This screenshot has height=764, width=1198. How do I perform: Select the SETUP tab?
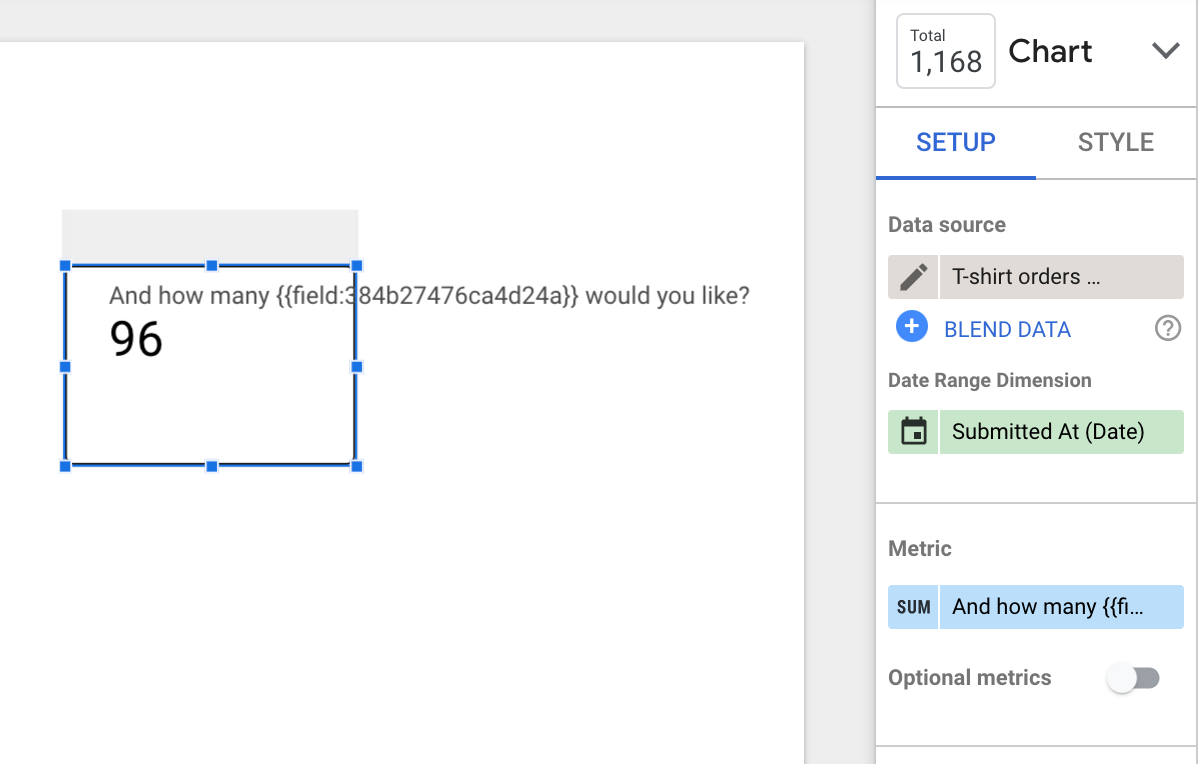point(956,142)
